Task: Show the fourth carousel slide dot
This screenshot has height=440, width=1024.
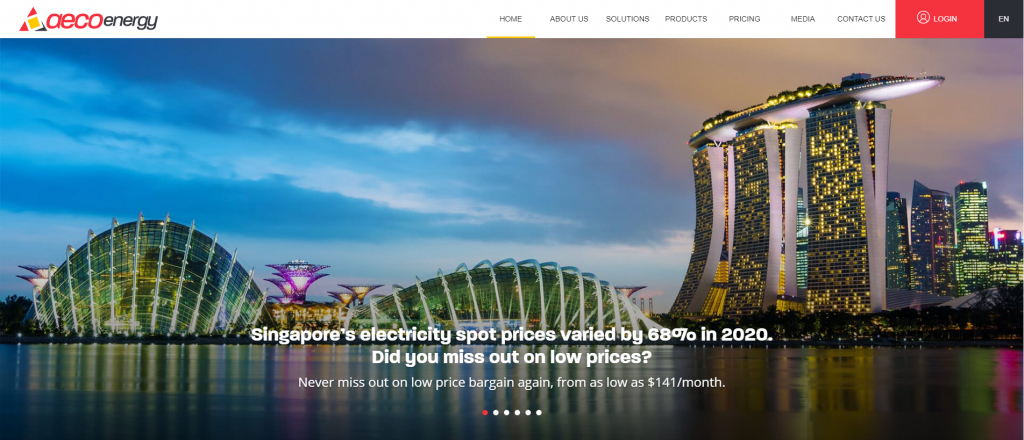Action: coord(517,413)
